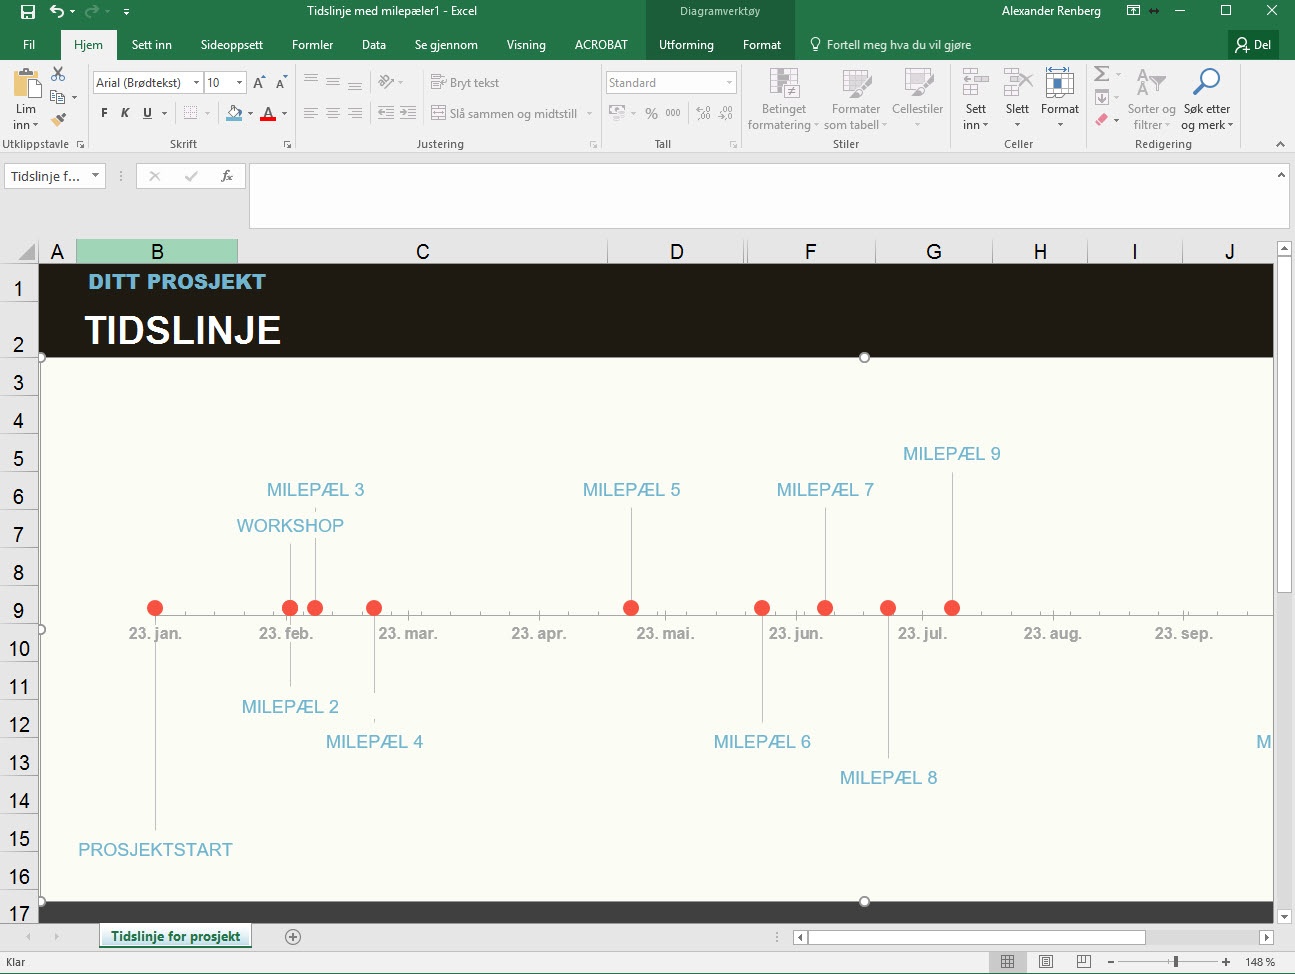Switch to Sideoppsett tab
This screenshot has width=1295, height=974.
pyautogui.click(x=232, y=45)
